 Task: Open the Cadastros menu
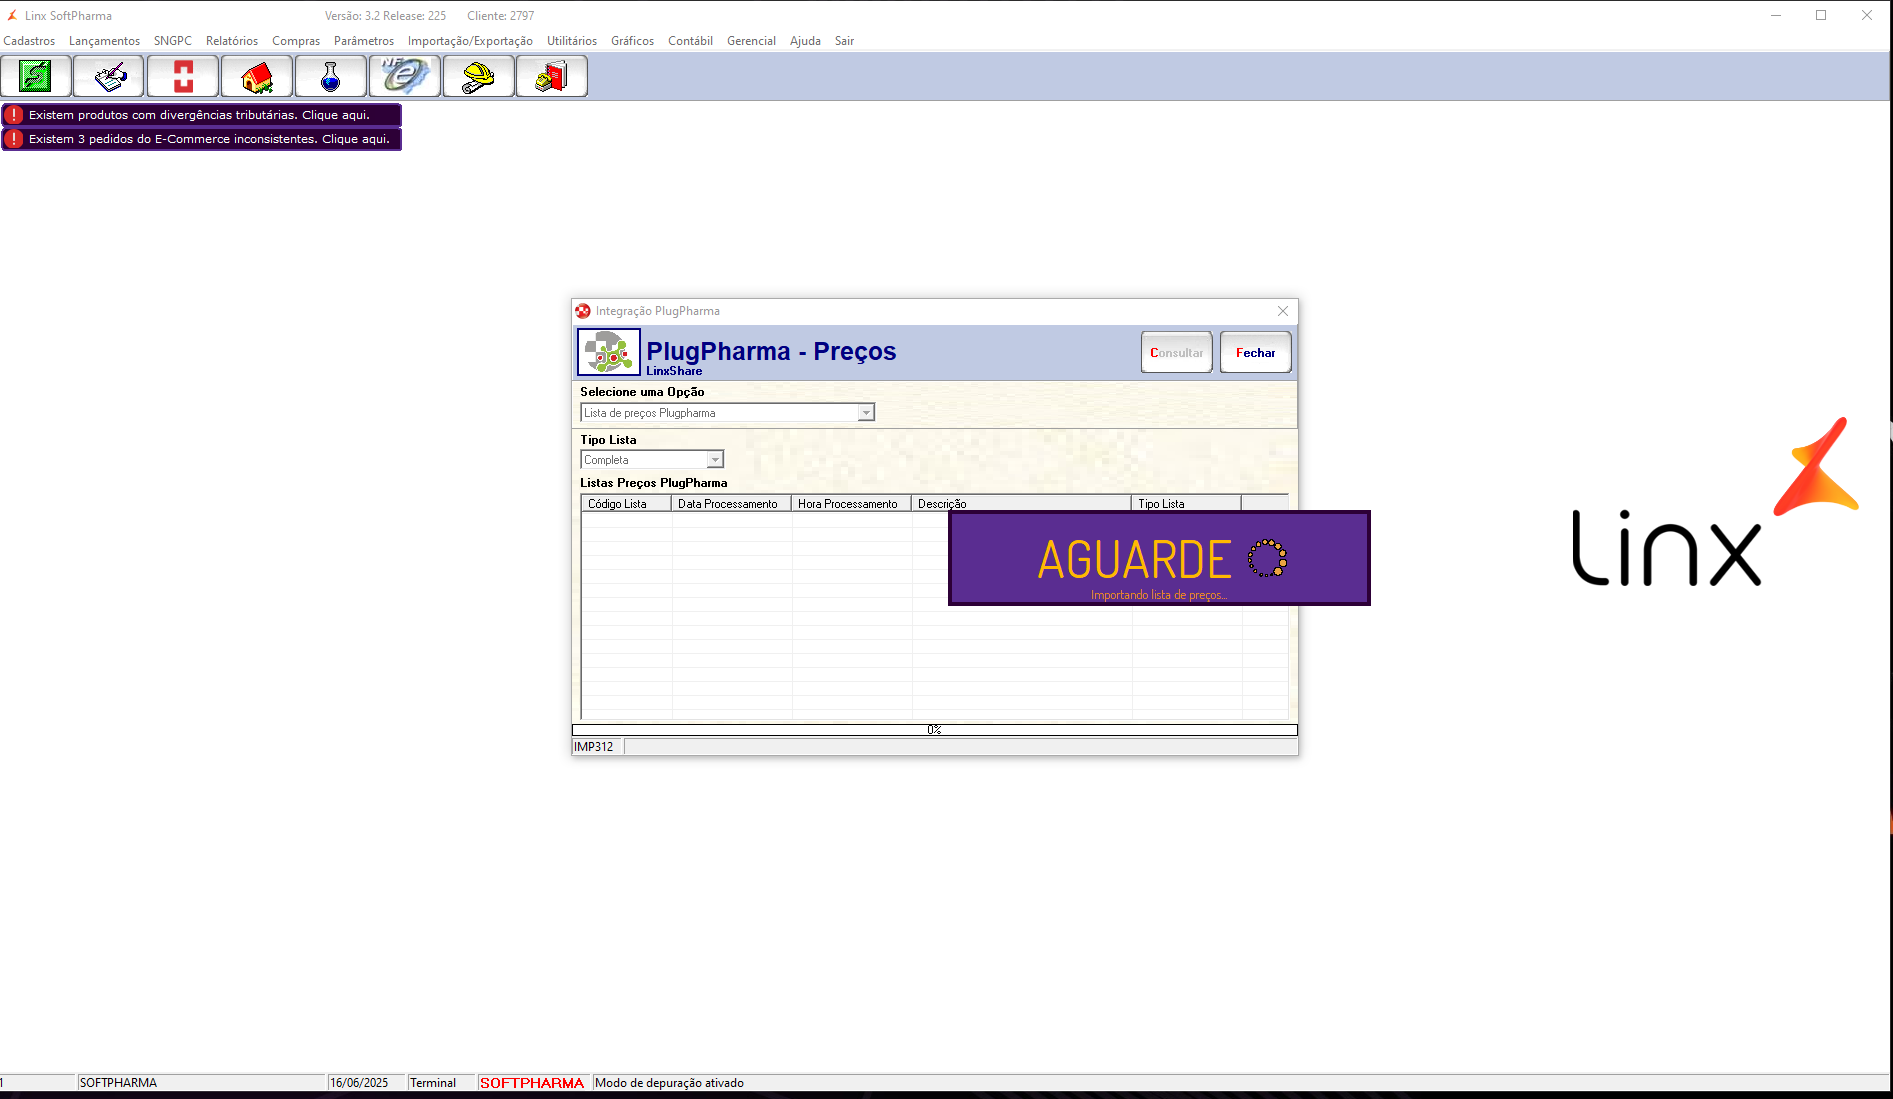click(x=29, y=41)
